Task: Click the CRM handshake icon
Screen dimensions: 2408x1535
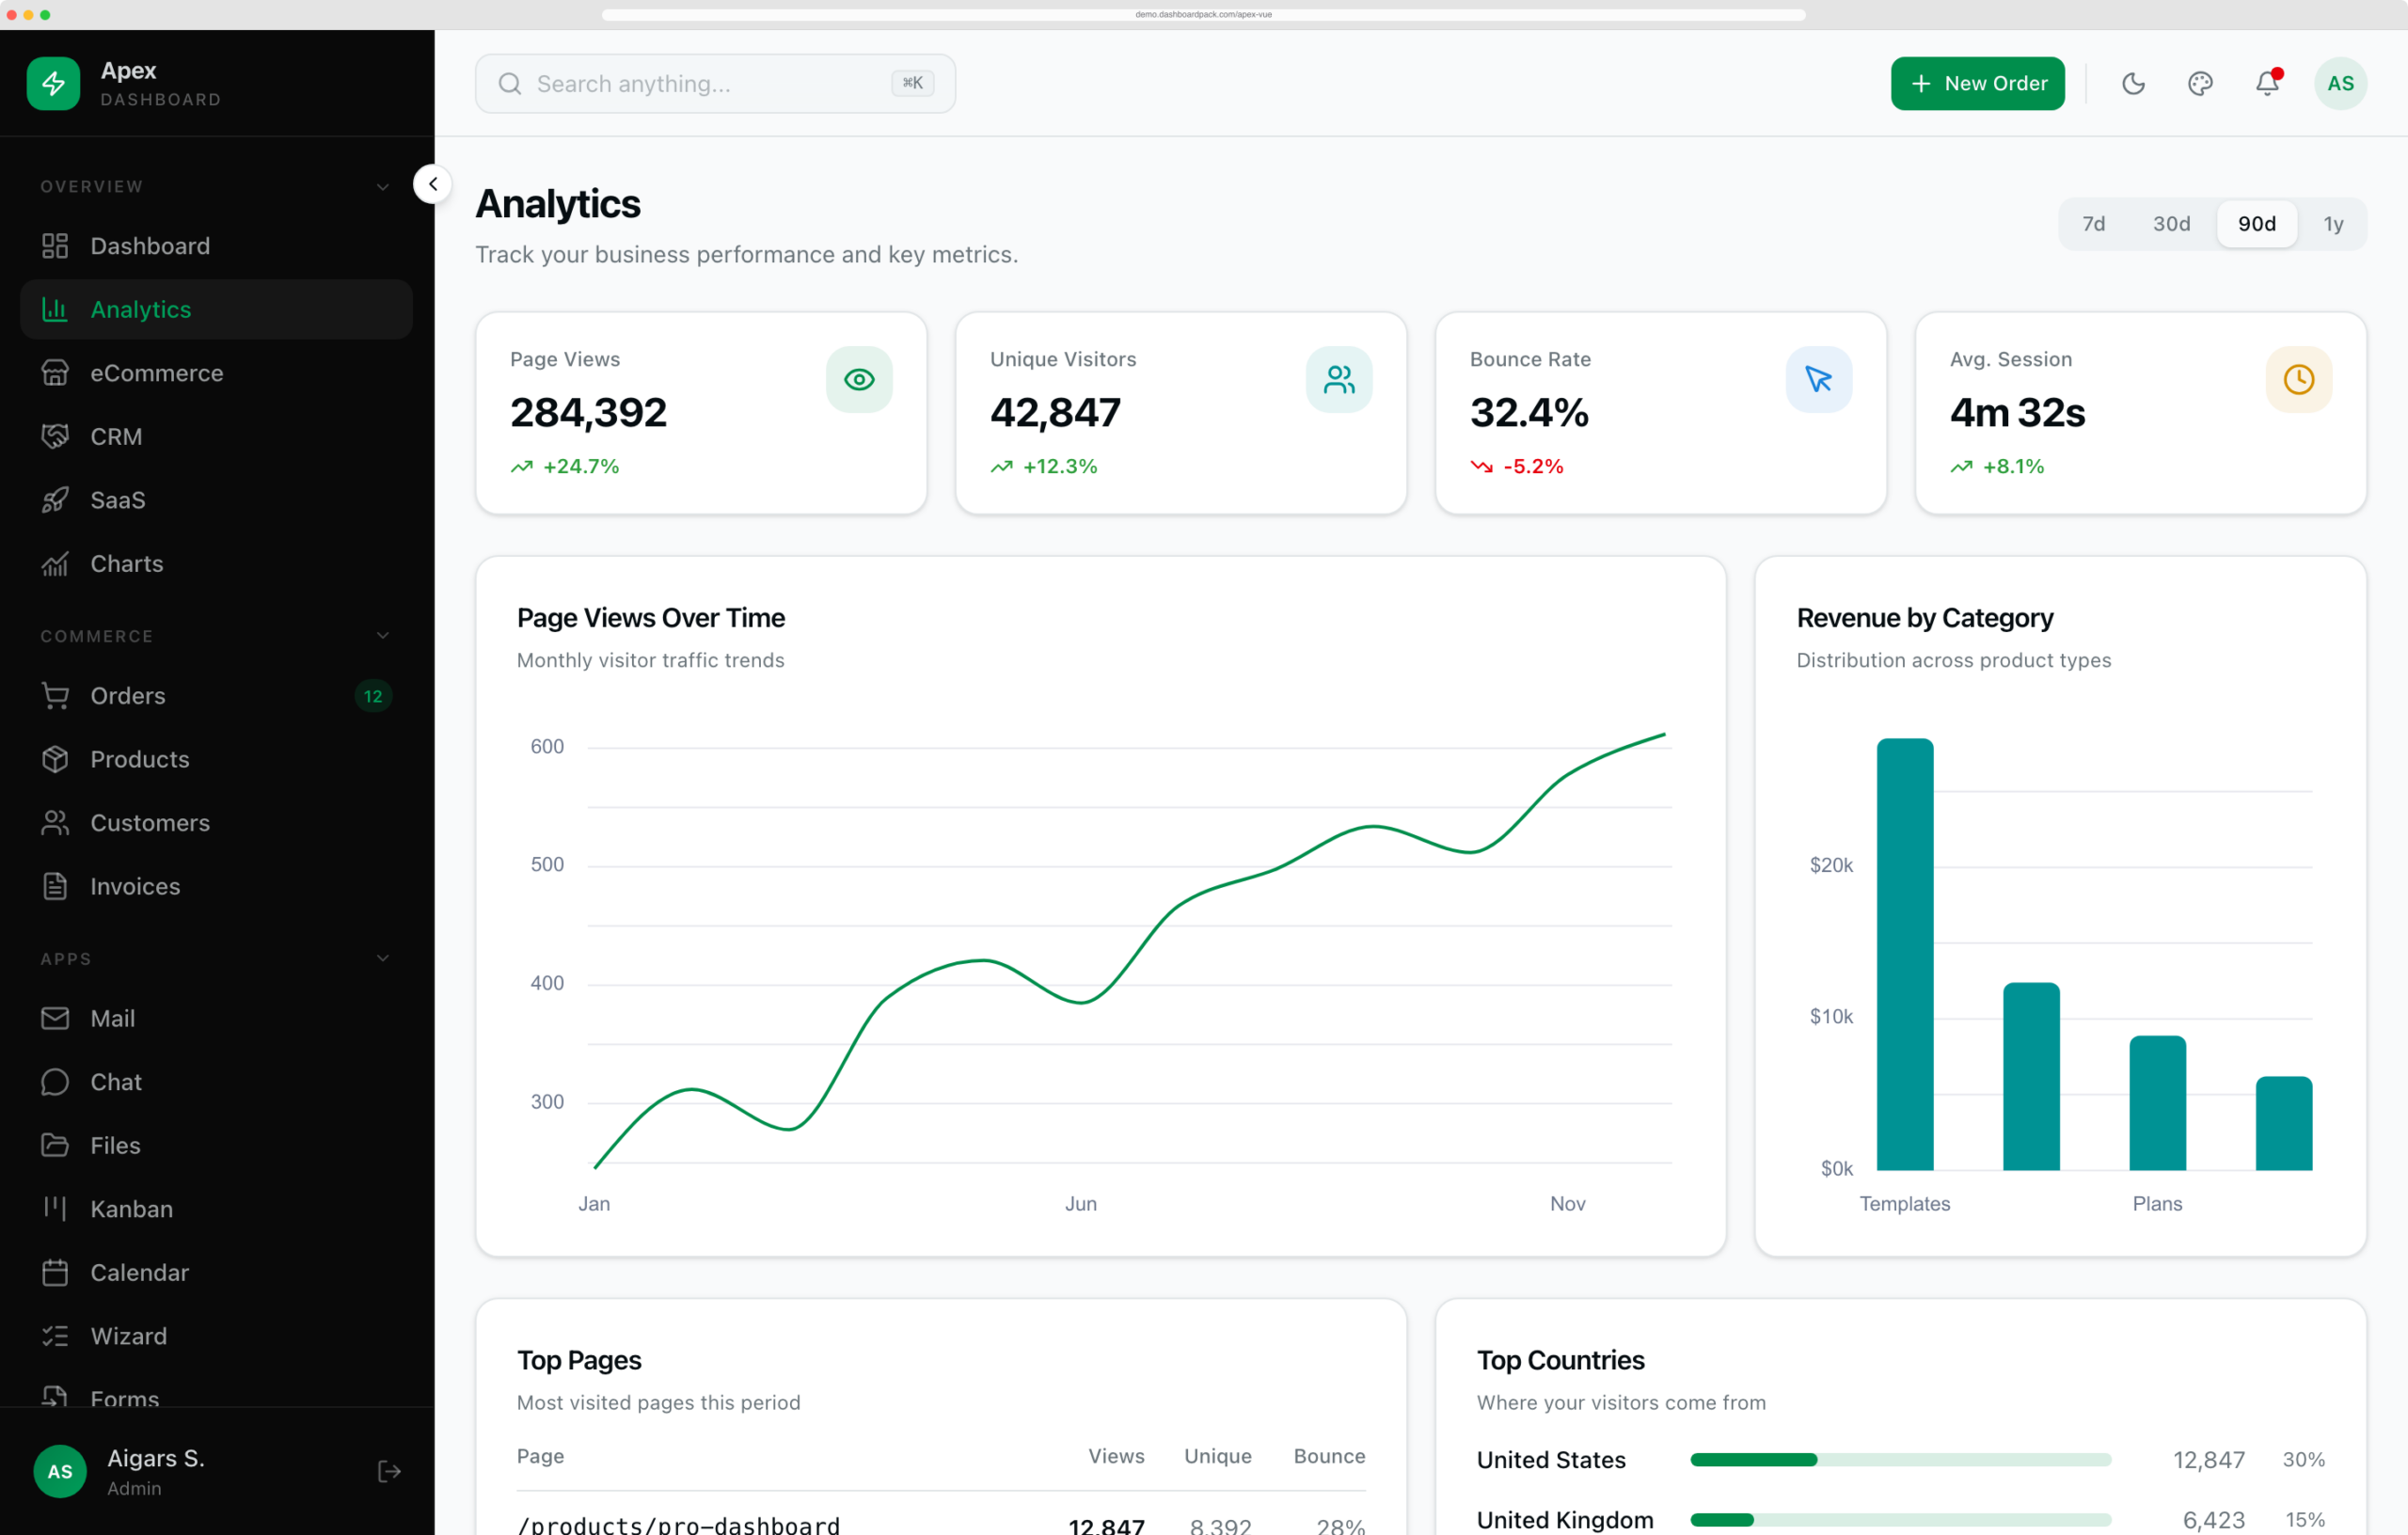Action: 55,436
